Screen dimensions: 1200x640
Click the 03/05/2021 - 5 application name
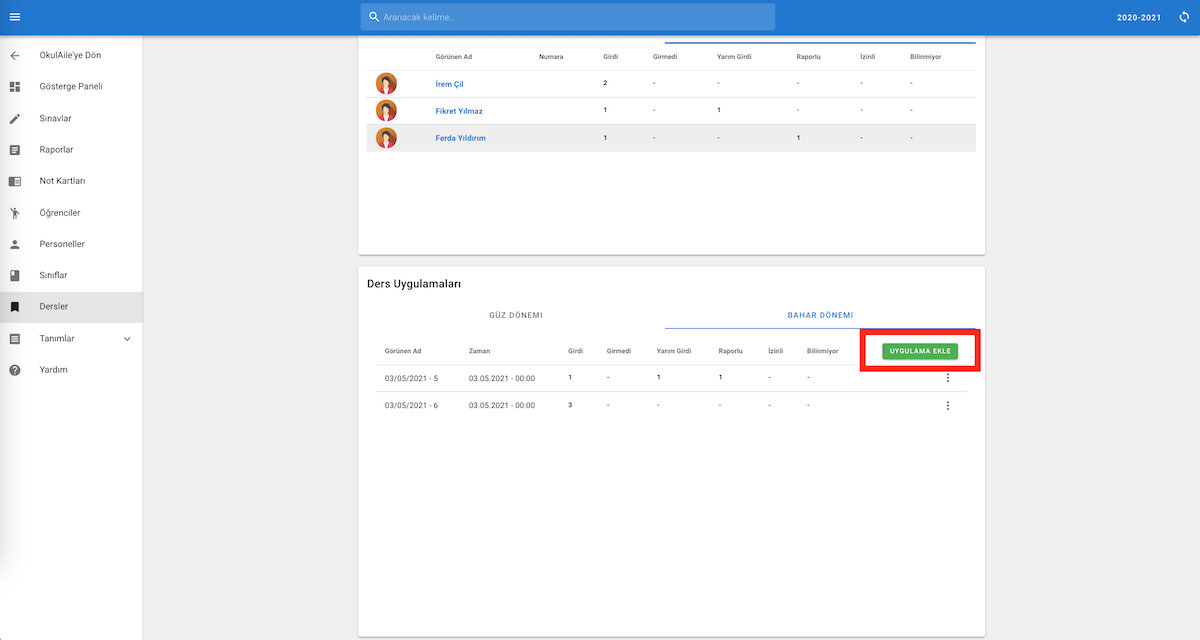click(411, 378)
